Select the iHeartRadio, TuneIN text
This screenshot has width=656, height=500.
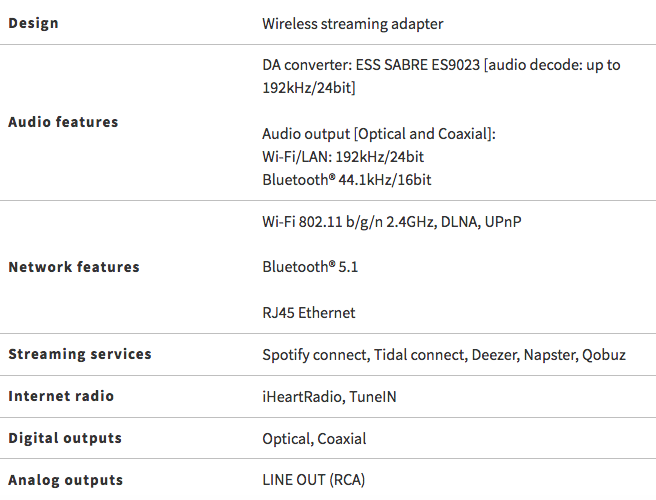pos(329,397)
